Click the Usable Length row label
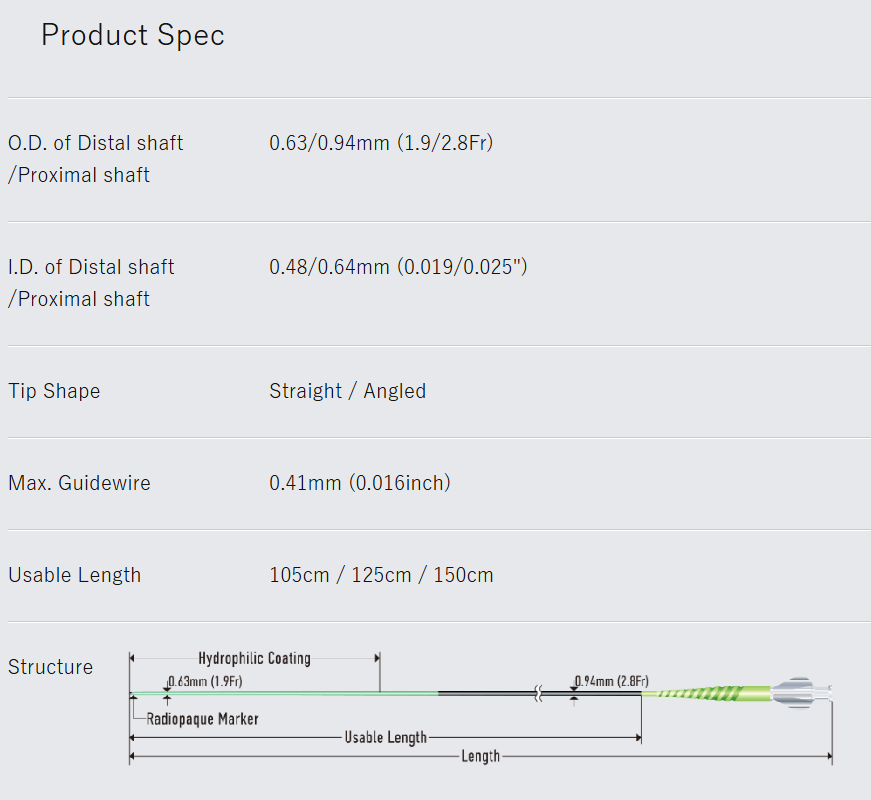The image size is (871, 800). point(74,575)
